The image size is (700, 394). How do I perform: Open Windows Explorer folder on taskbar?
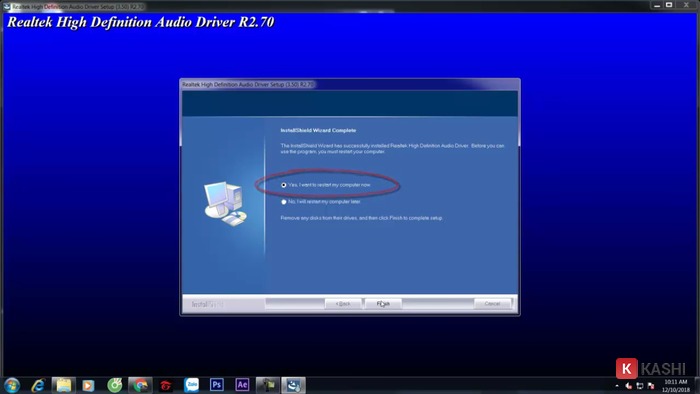(63, 385)
